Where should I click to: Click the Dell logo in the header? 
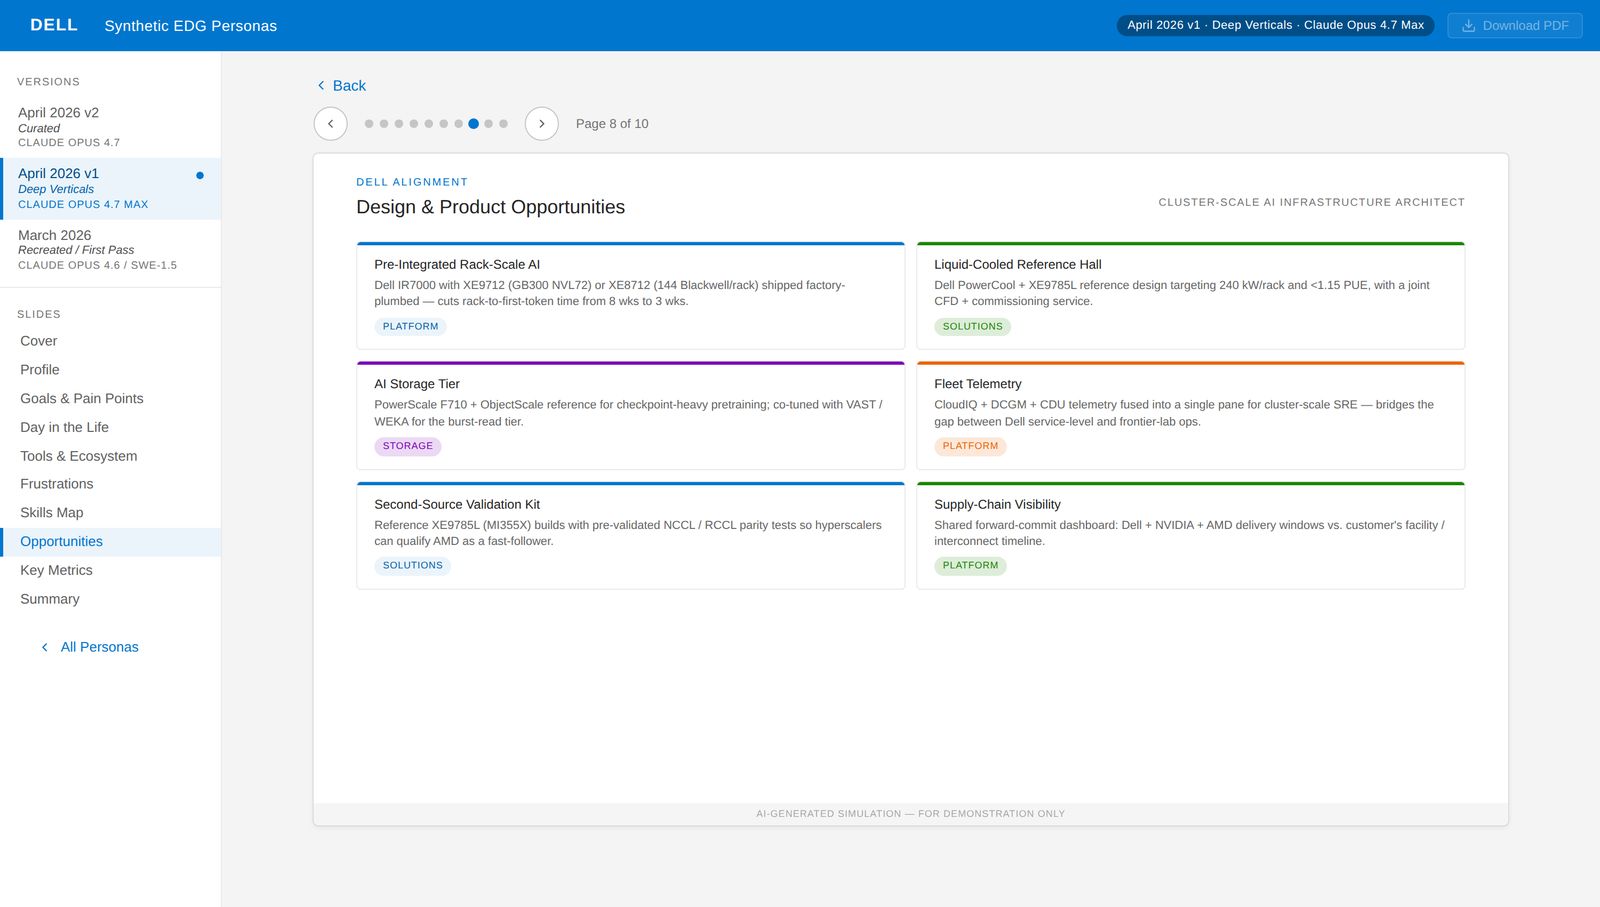(x=52, y=25)
